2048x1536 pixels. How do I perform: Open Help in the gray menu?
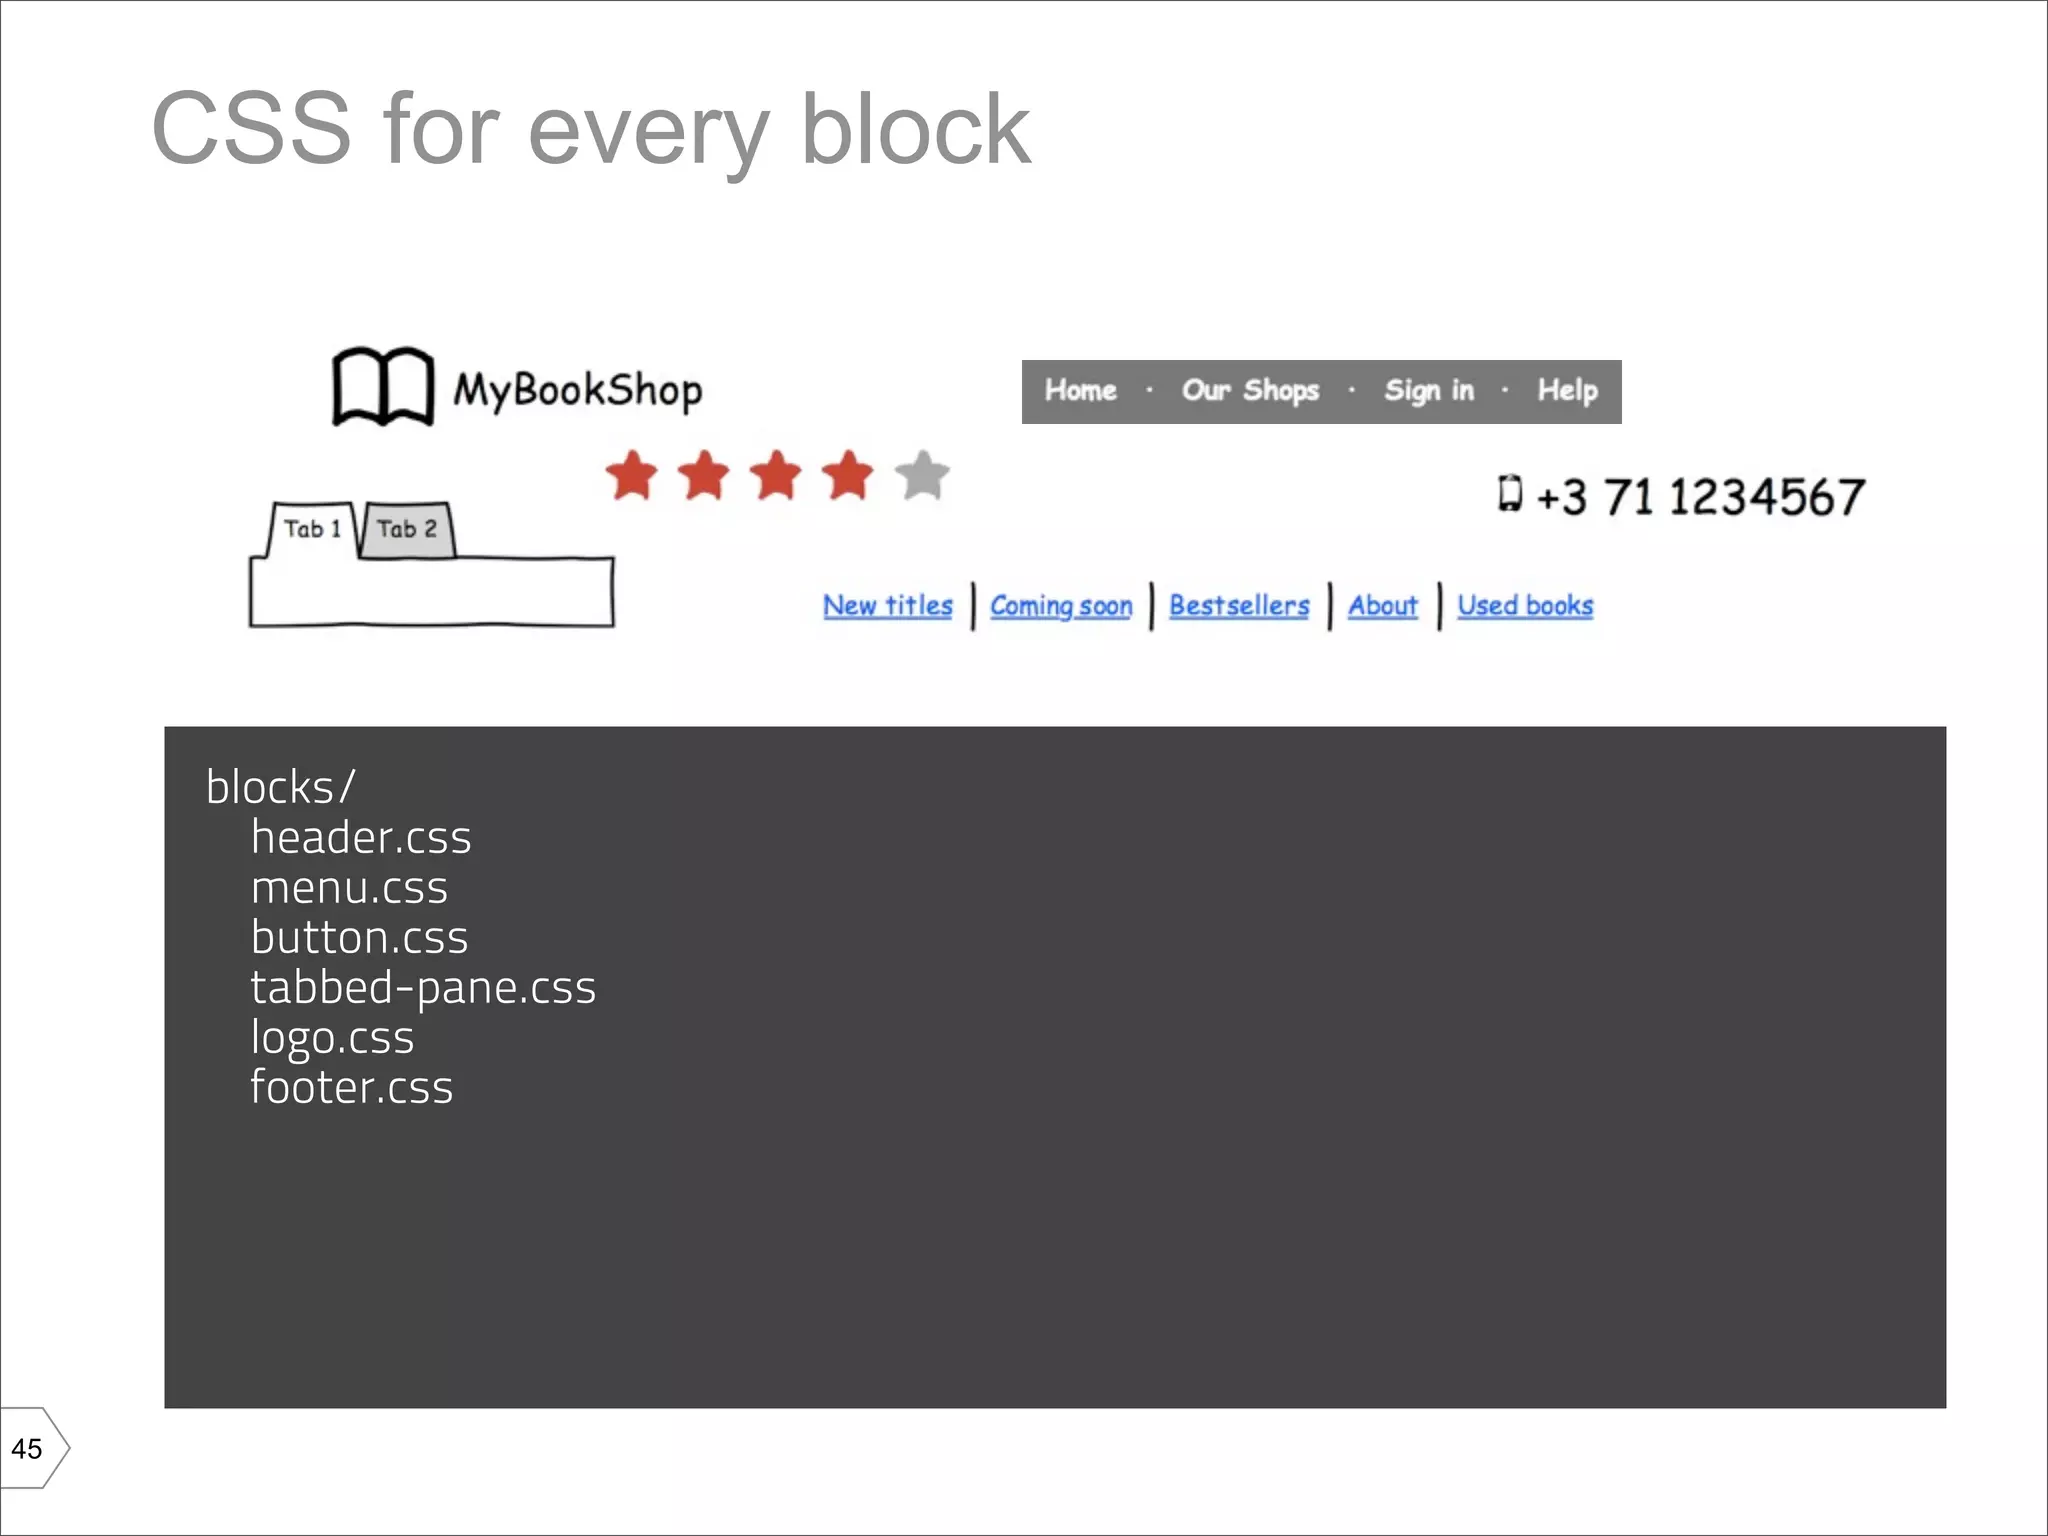[1567, 391]
